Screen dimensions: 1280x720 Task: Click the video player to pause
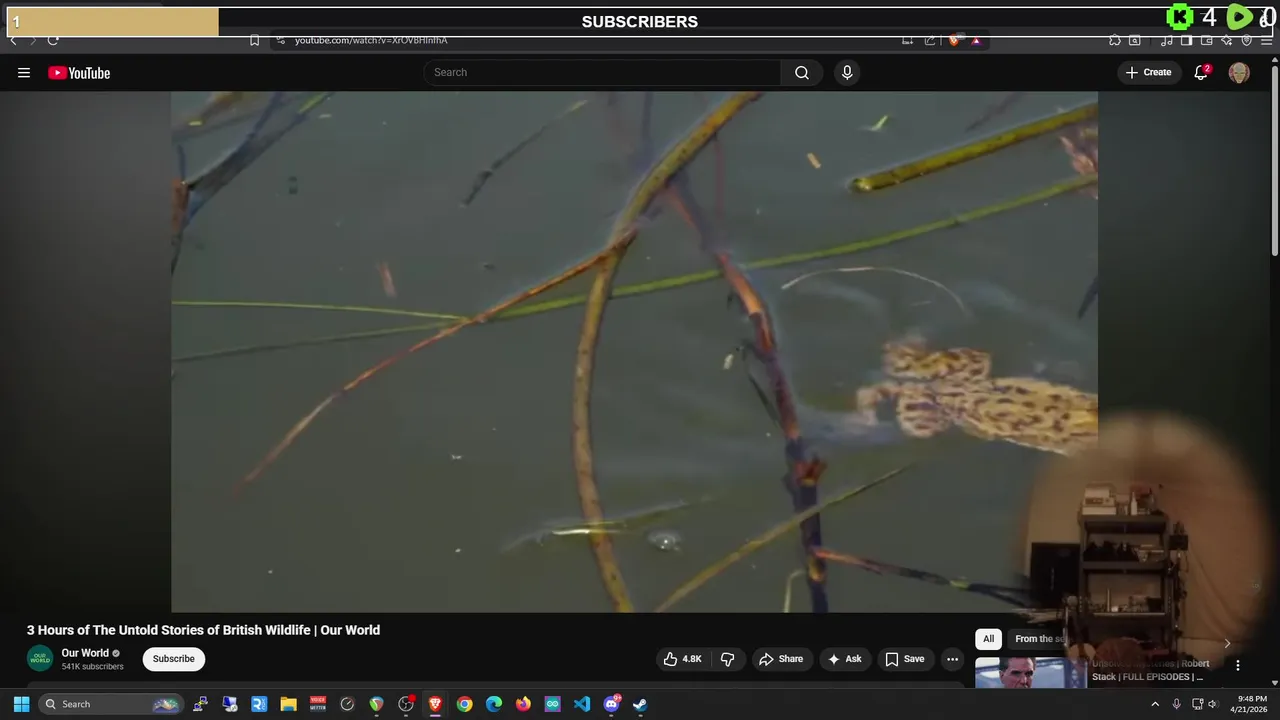click(634, 351)
